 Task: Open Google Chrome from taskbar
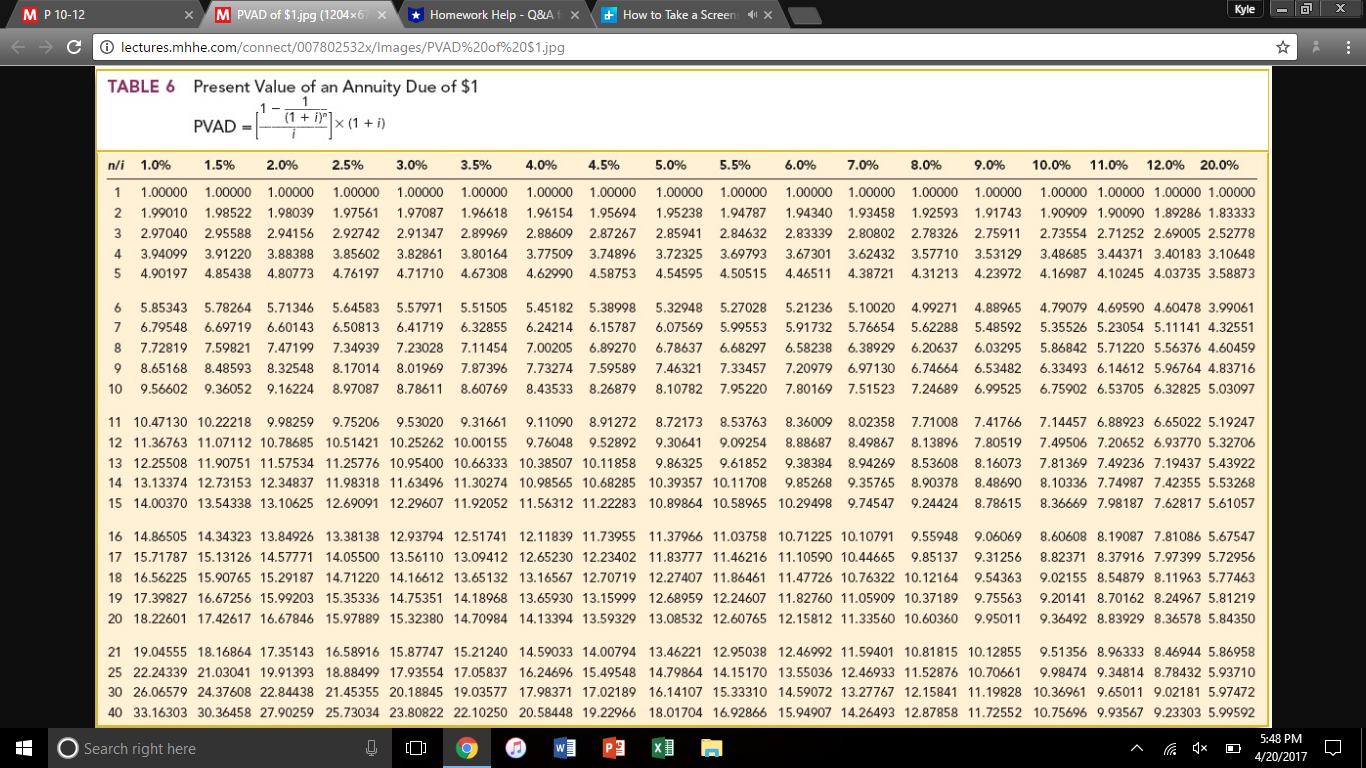pyautogui.click(x=467, y=748)
